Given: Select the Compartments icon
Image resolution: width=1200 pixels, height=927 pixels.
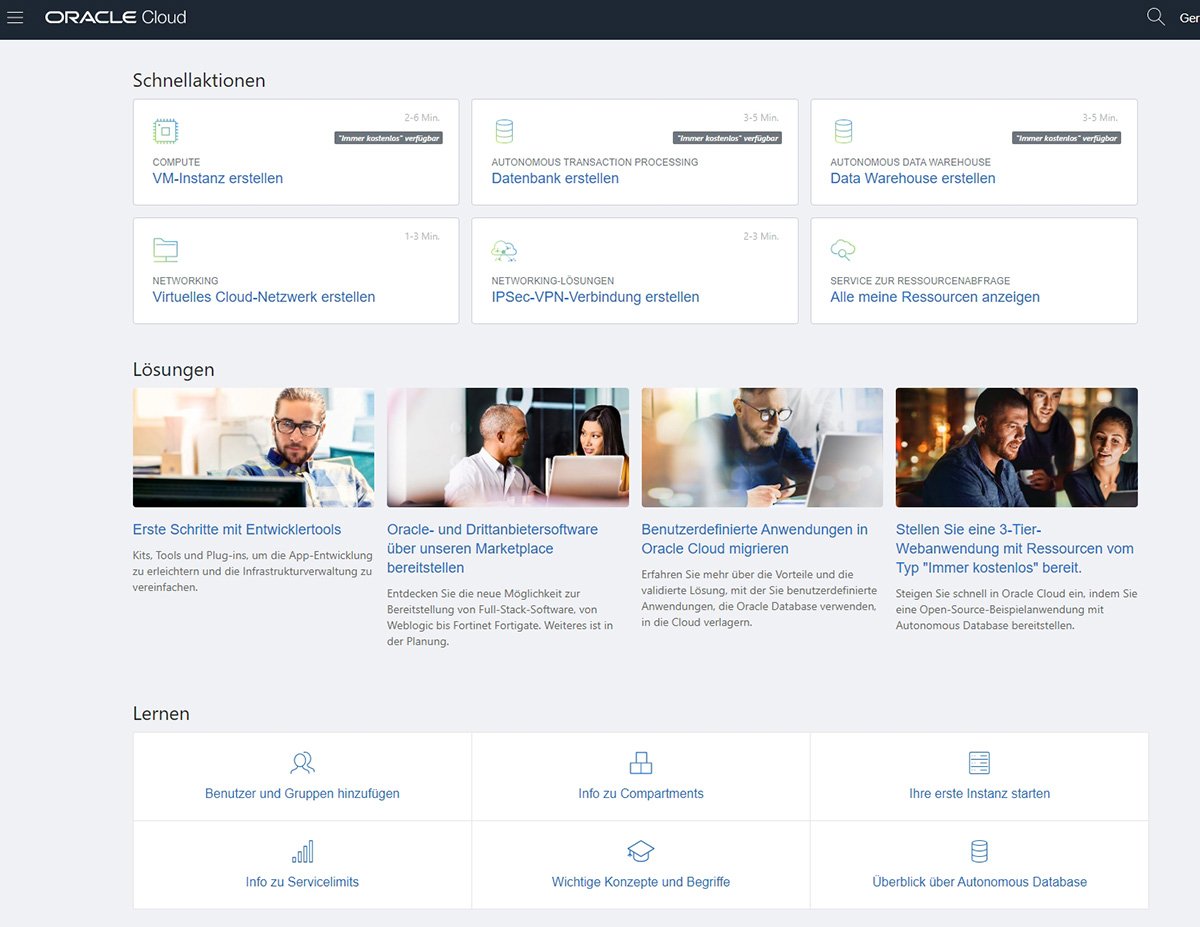Looking at the screenshot, I should (640, 762).
